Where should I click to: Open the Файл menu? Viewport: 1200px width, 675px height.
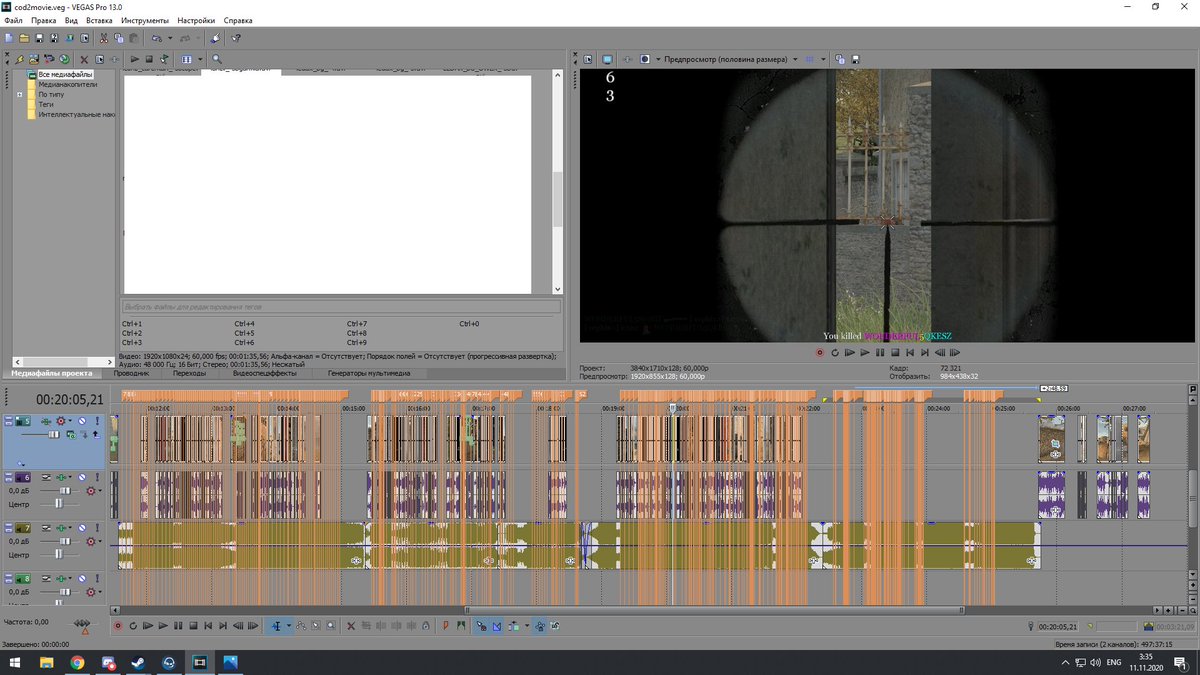tap(13, 20)
